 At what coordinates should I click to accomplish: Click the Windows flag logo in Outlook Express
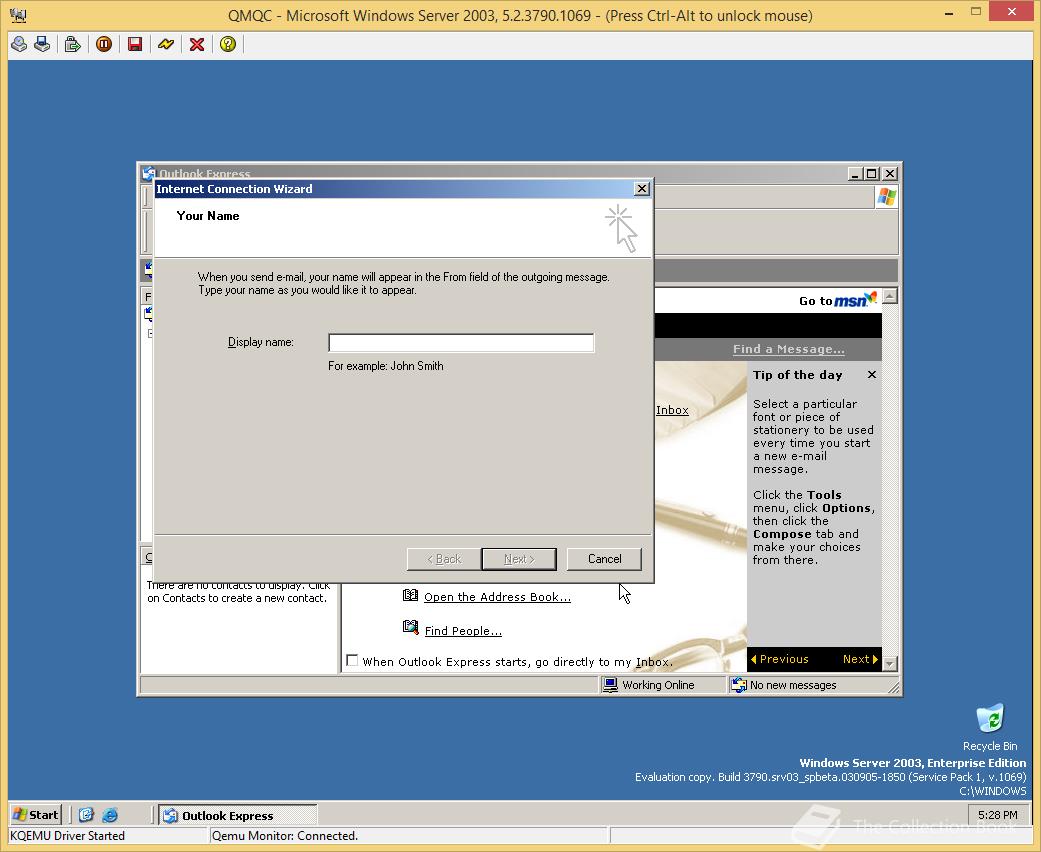(887, 197)
